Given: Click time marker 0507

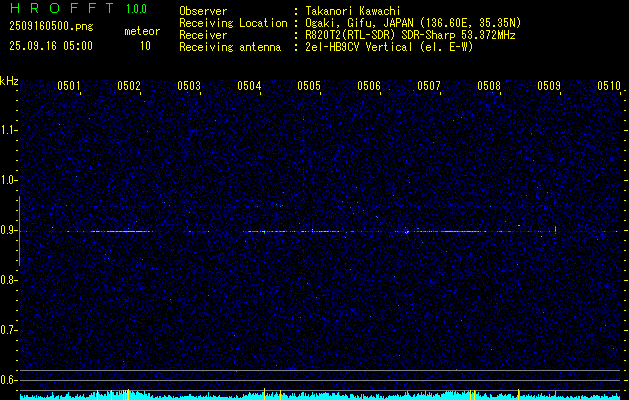Looking at the screenshot, I should (x=429, y=85).
